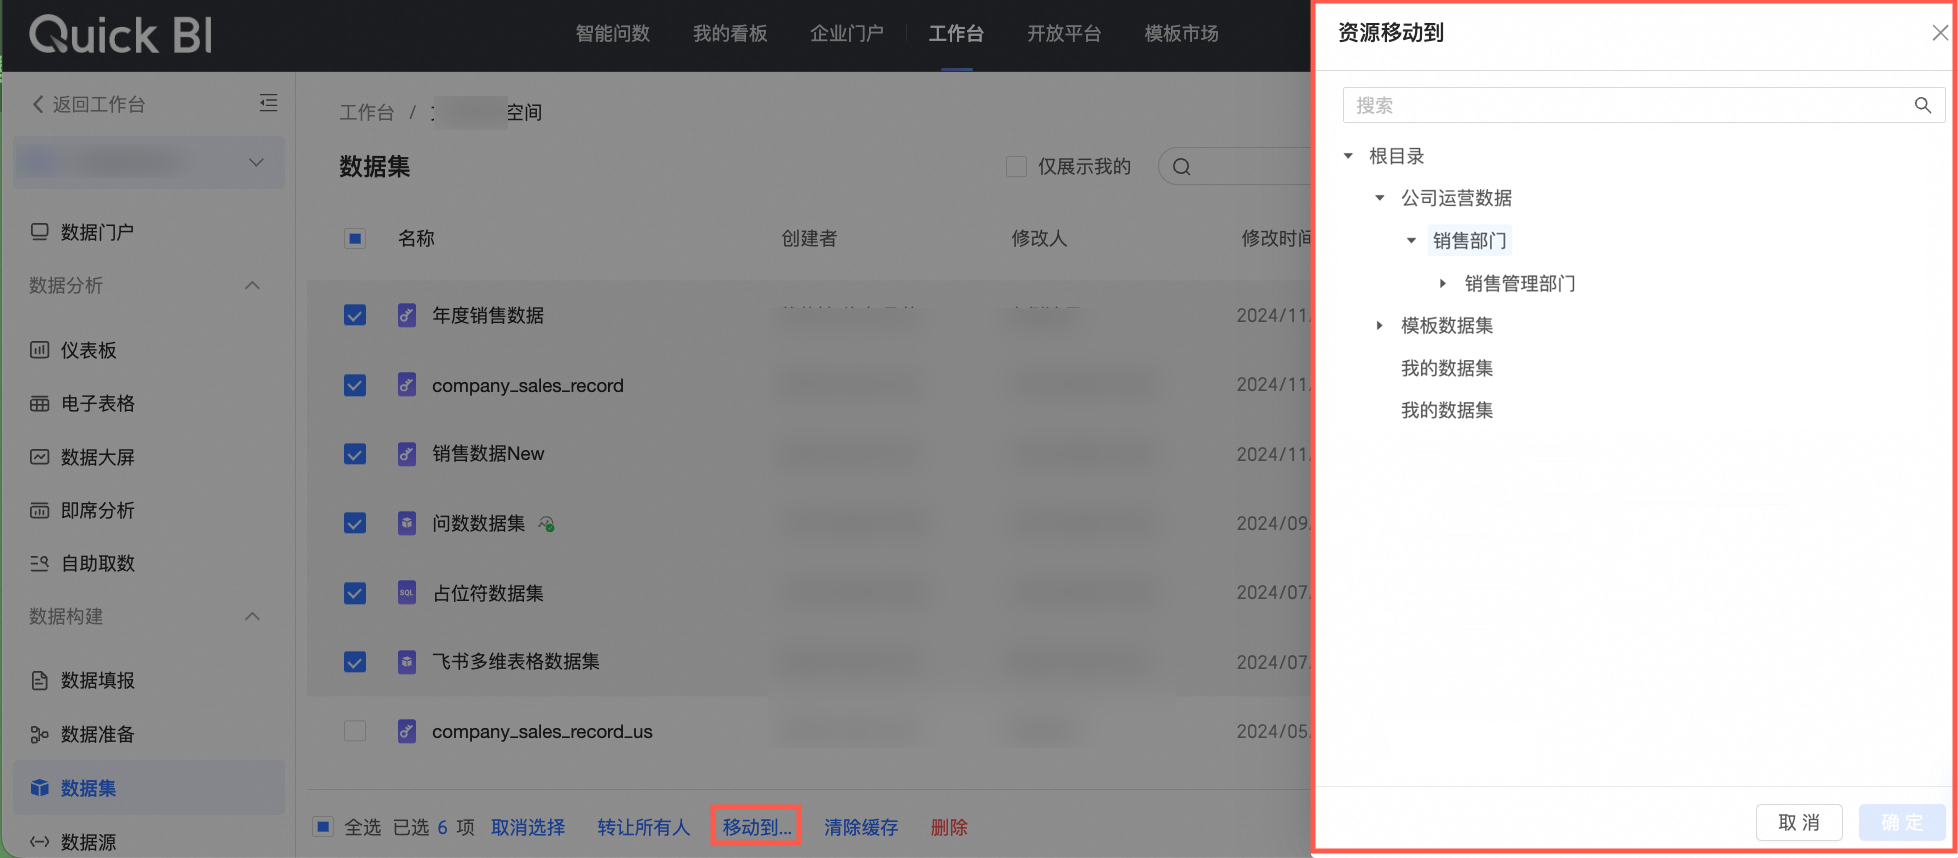This screenshot has width=1958, height=858.
Task: Click 工作台 breadcrumb link
Action: (x=366, y=113)
